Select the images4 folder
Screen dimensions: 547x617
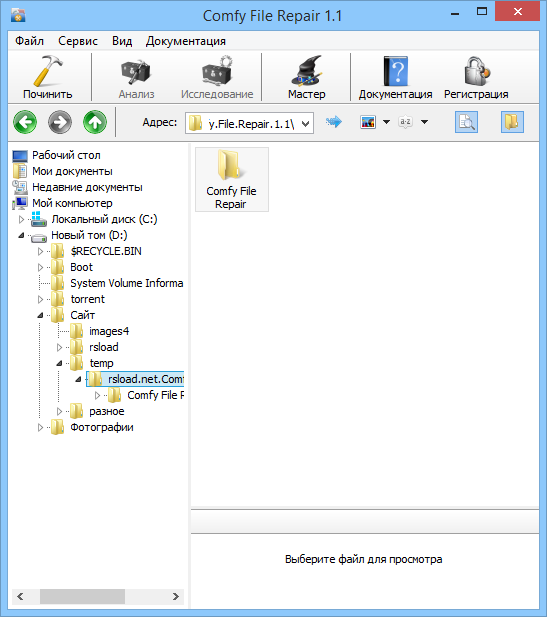(x=109, y=331)
